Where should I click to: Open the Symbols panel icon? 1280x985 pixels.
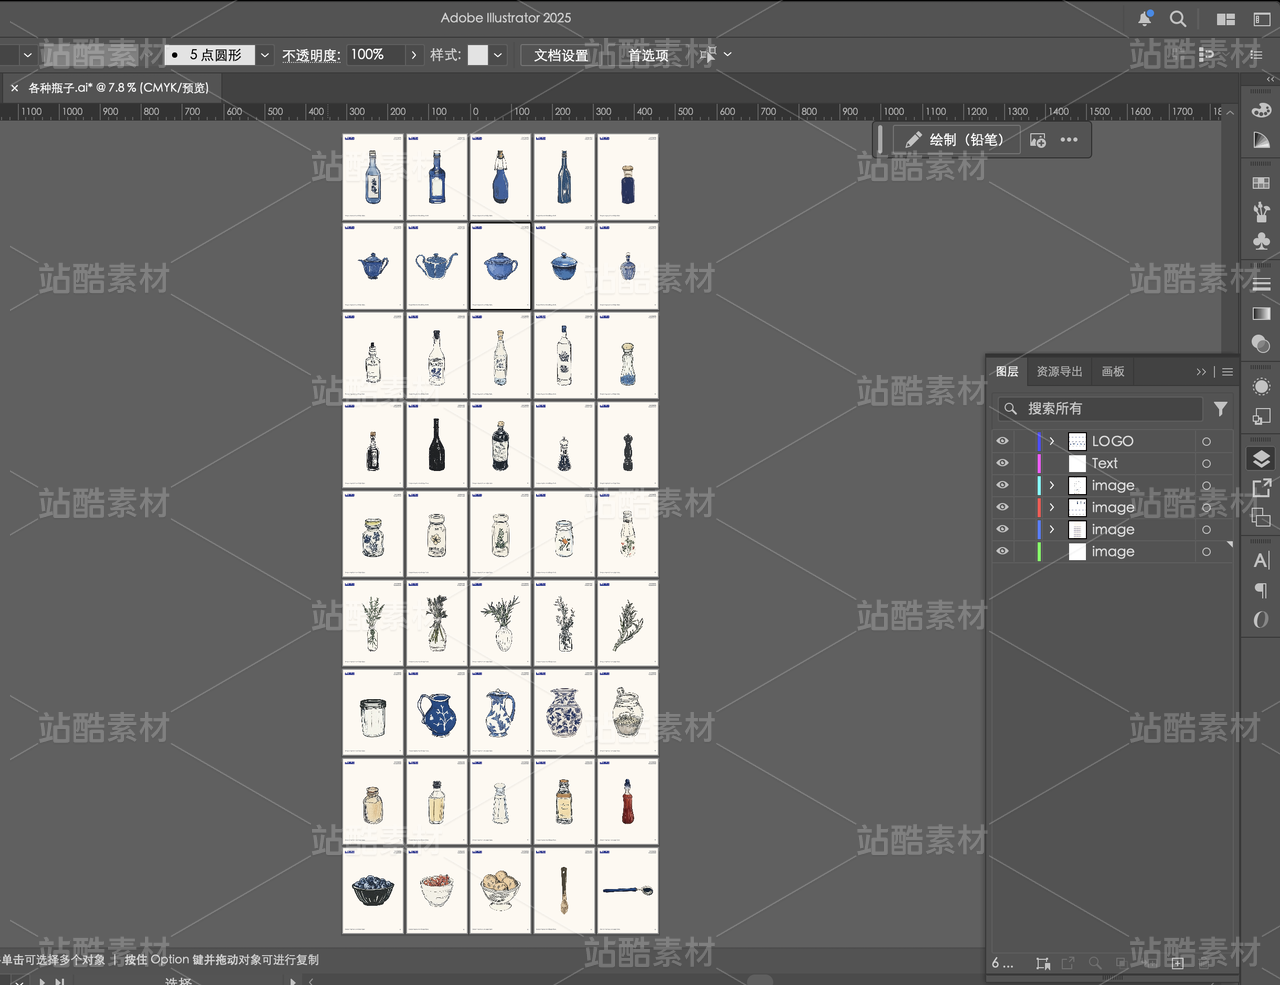tap(1261, 241)
